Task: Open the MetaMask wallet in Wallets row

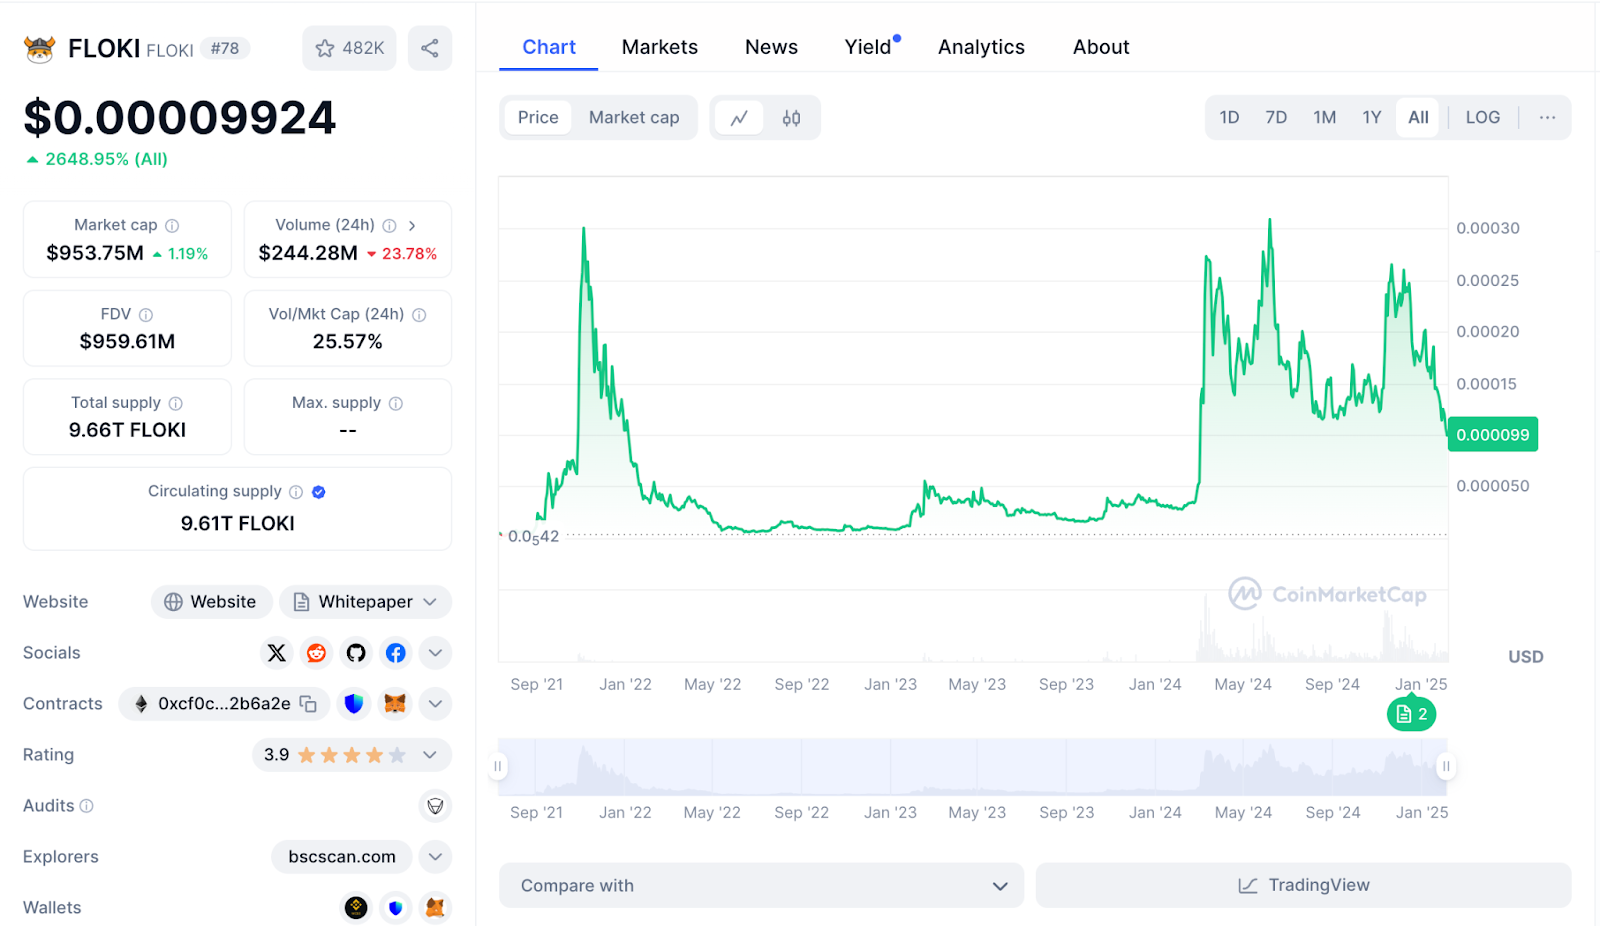Action: (435, 908)
